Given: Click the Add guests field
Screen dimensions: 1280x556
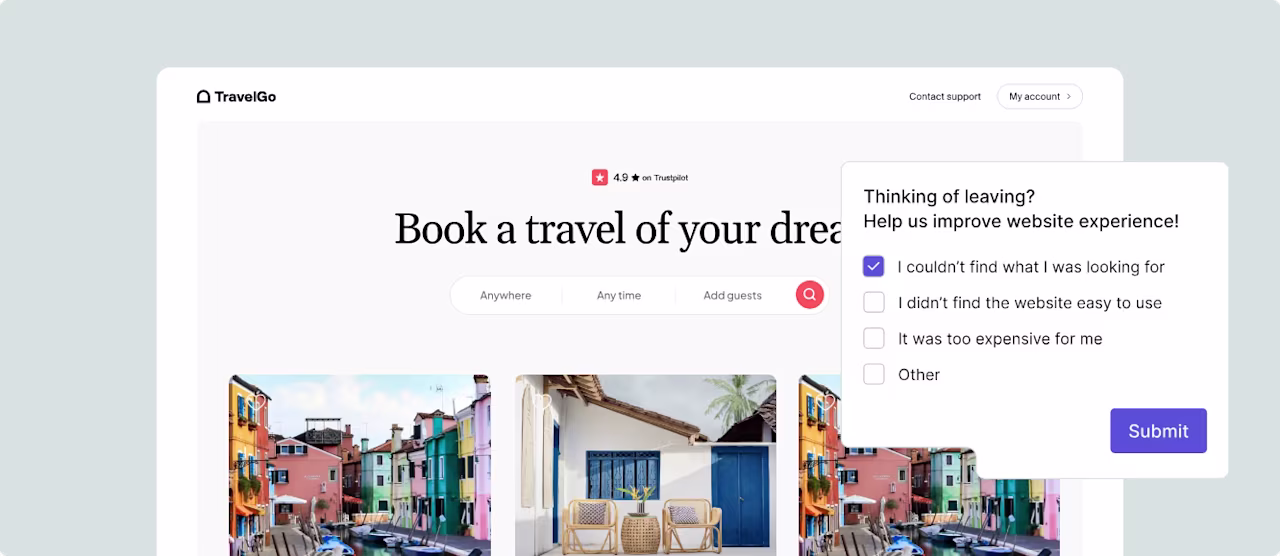Looking at the screenshot, I should coord(732,295).
